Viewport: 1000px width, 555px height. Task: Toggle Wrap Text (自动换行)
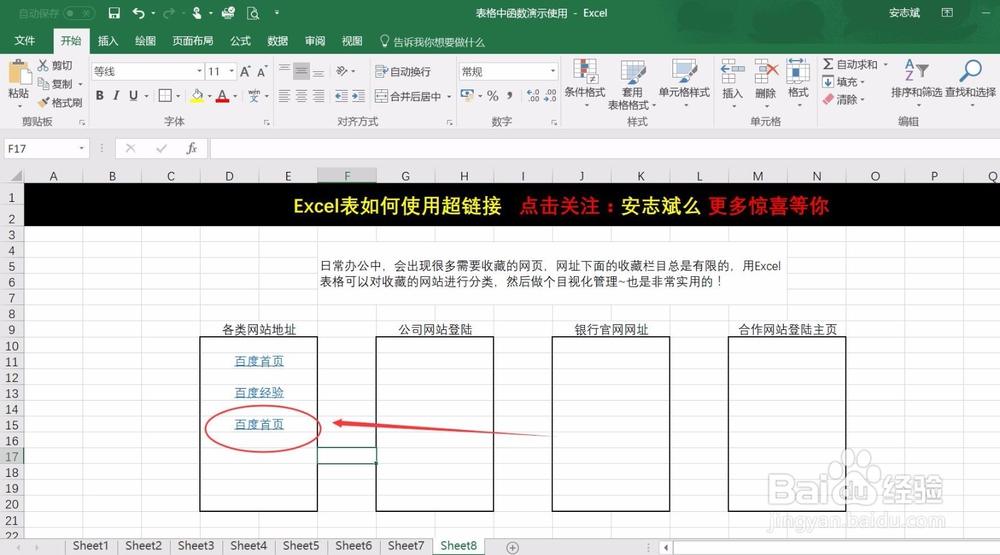[403, 71]
